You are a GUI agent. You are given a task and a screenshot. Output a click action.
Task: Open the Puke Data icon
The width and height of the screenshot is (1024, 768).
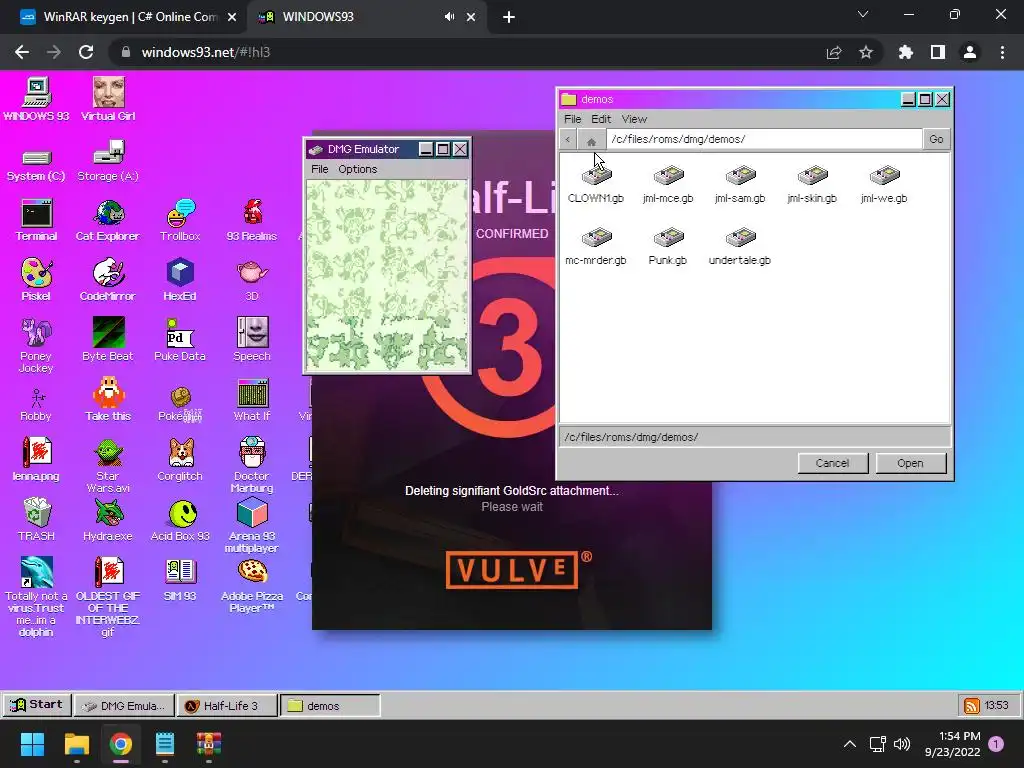click(x=180, y=340)
